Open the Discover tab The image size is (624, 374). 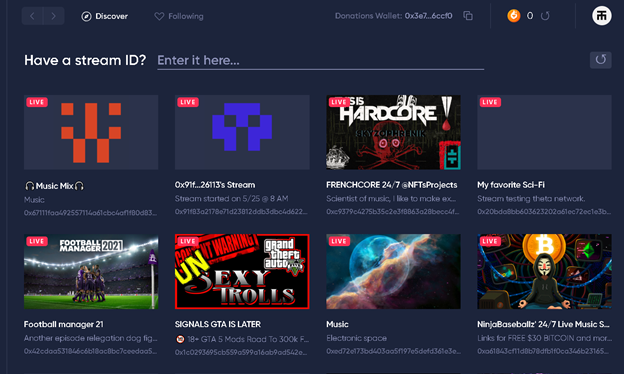tap(105, 16)
